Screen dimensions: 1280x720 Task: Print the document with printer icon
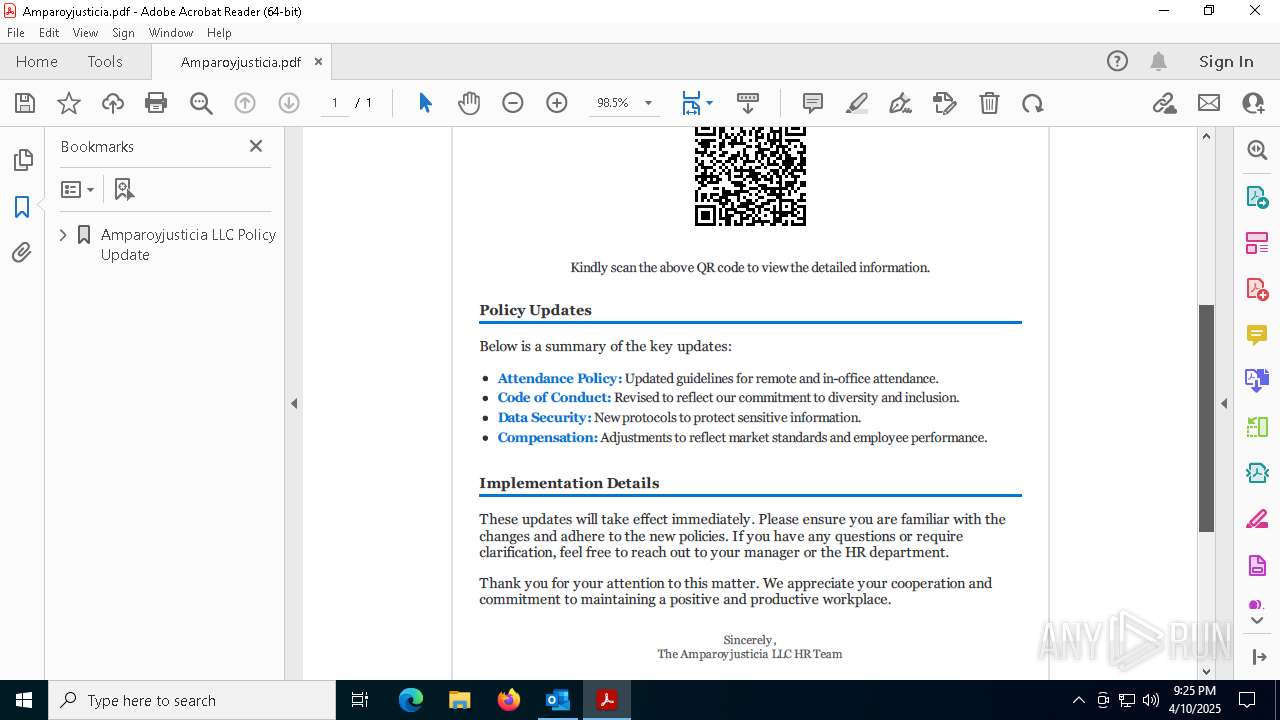[x=156, y=103]
